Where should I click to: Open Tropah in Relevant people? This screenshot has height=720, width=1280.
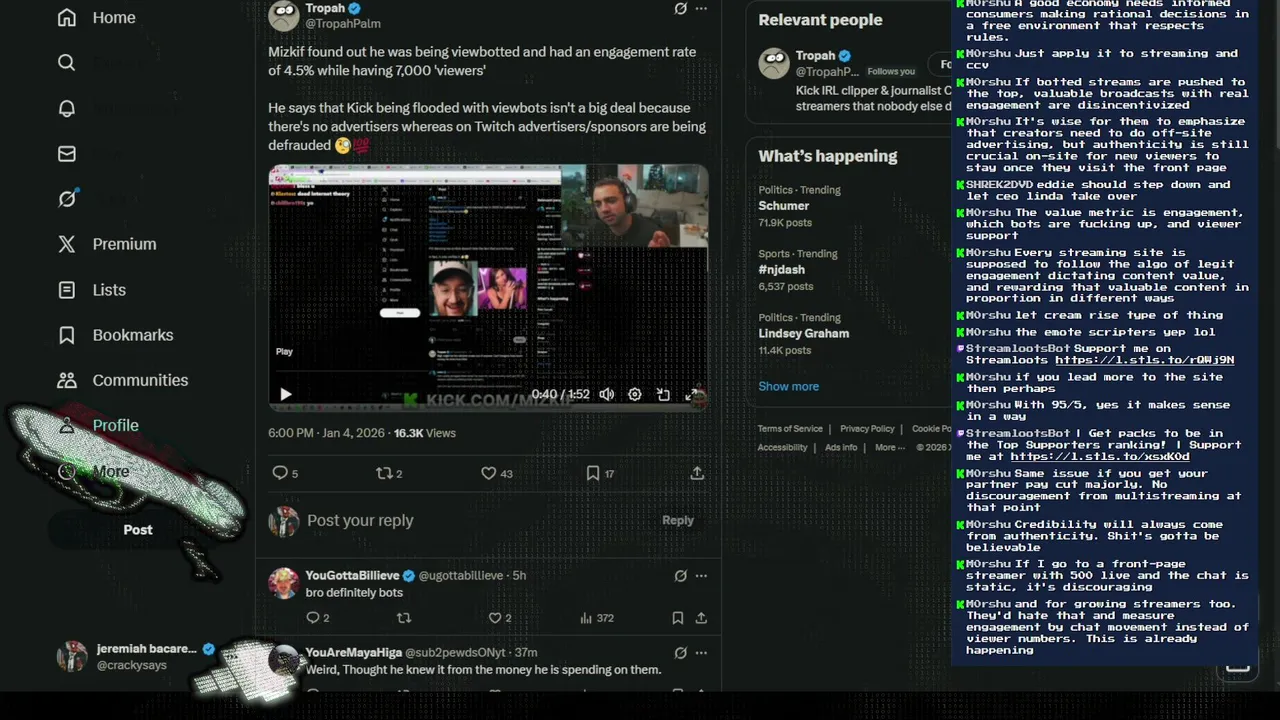point(815,56)
